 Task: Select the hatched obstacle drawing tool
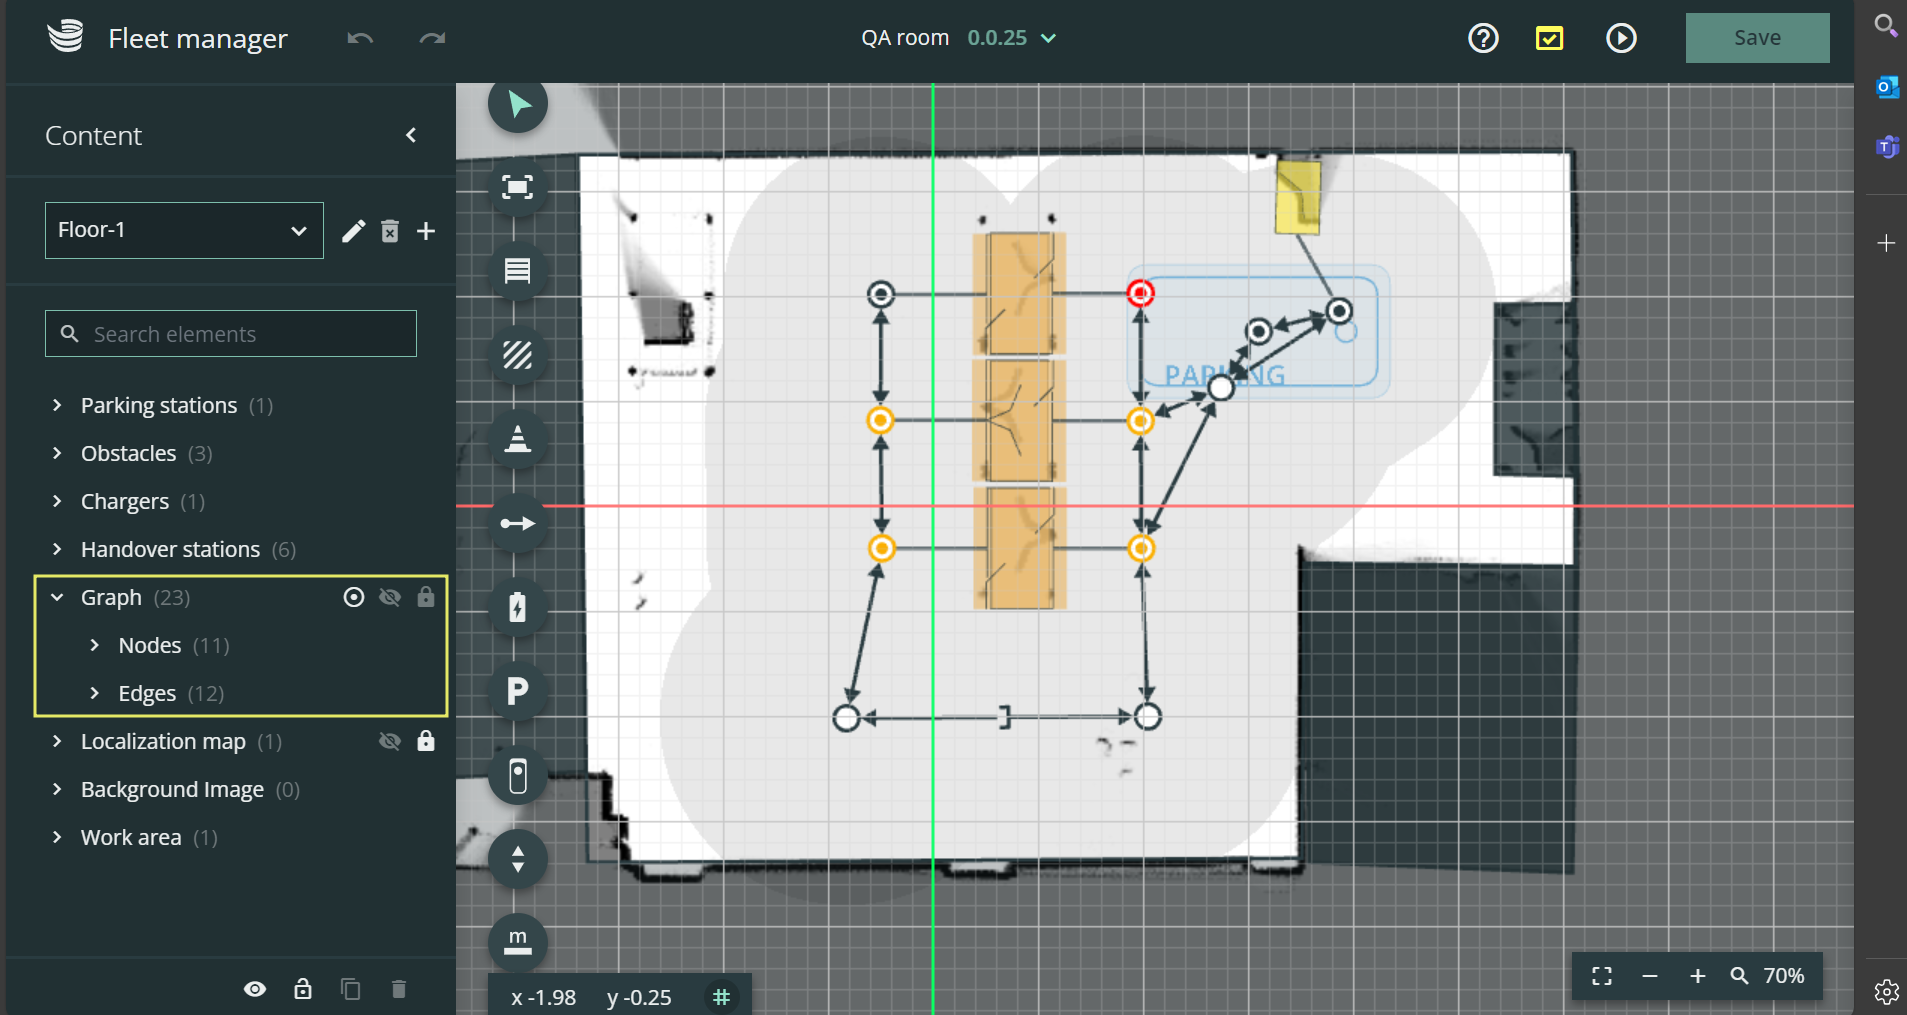coord(517,355)
